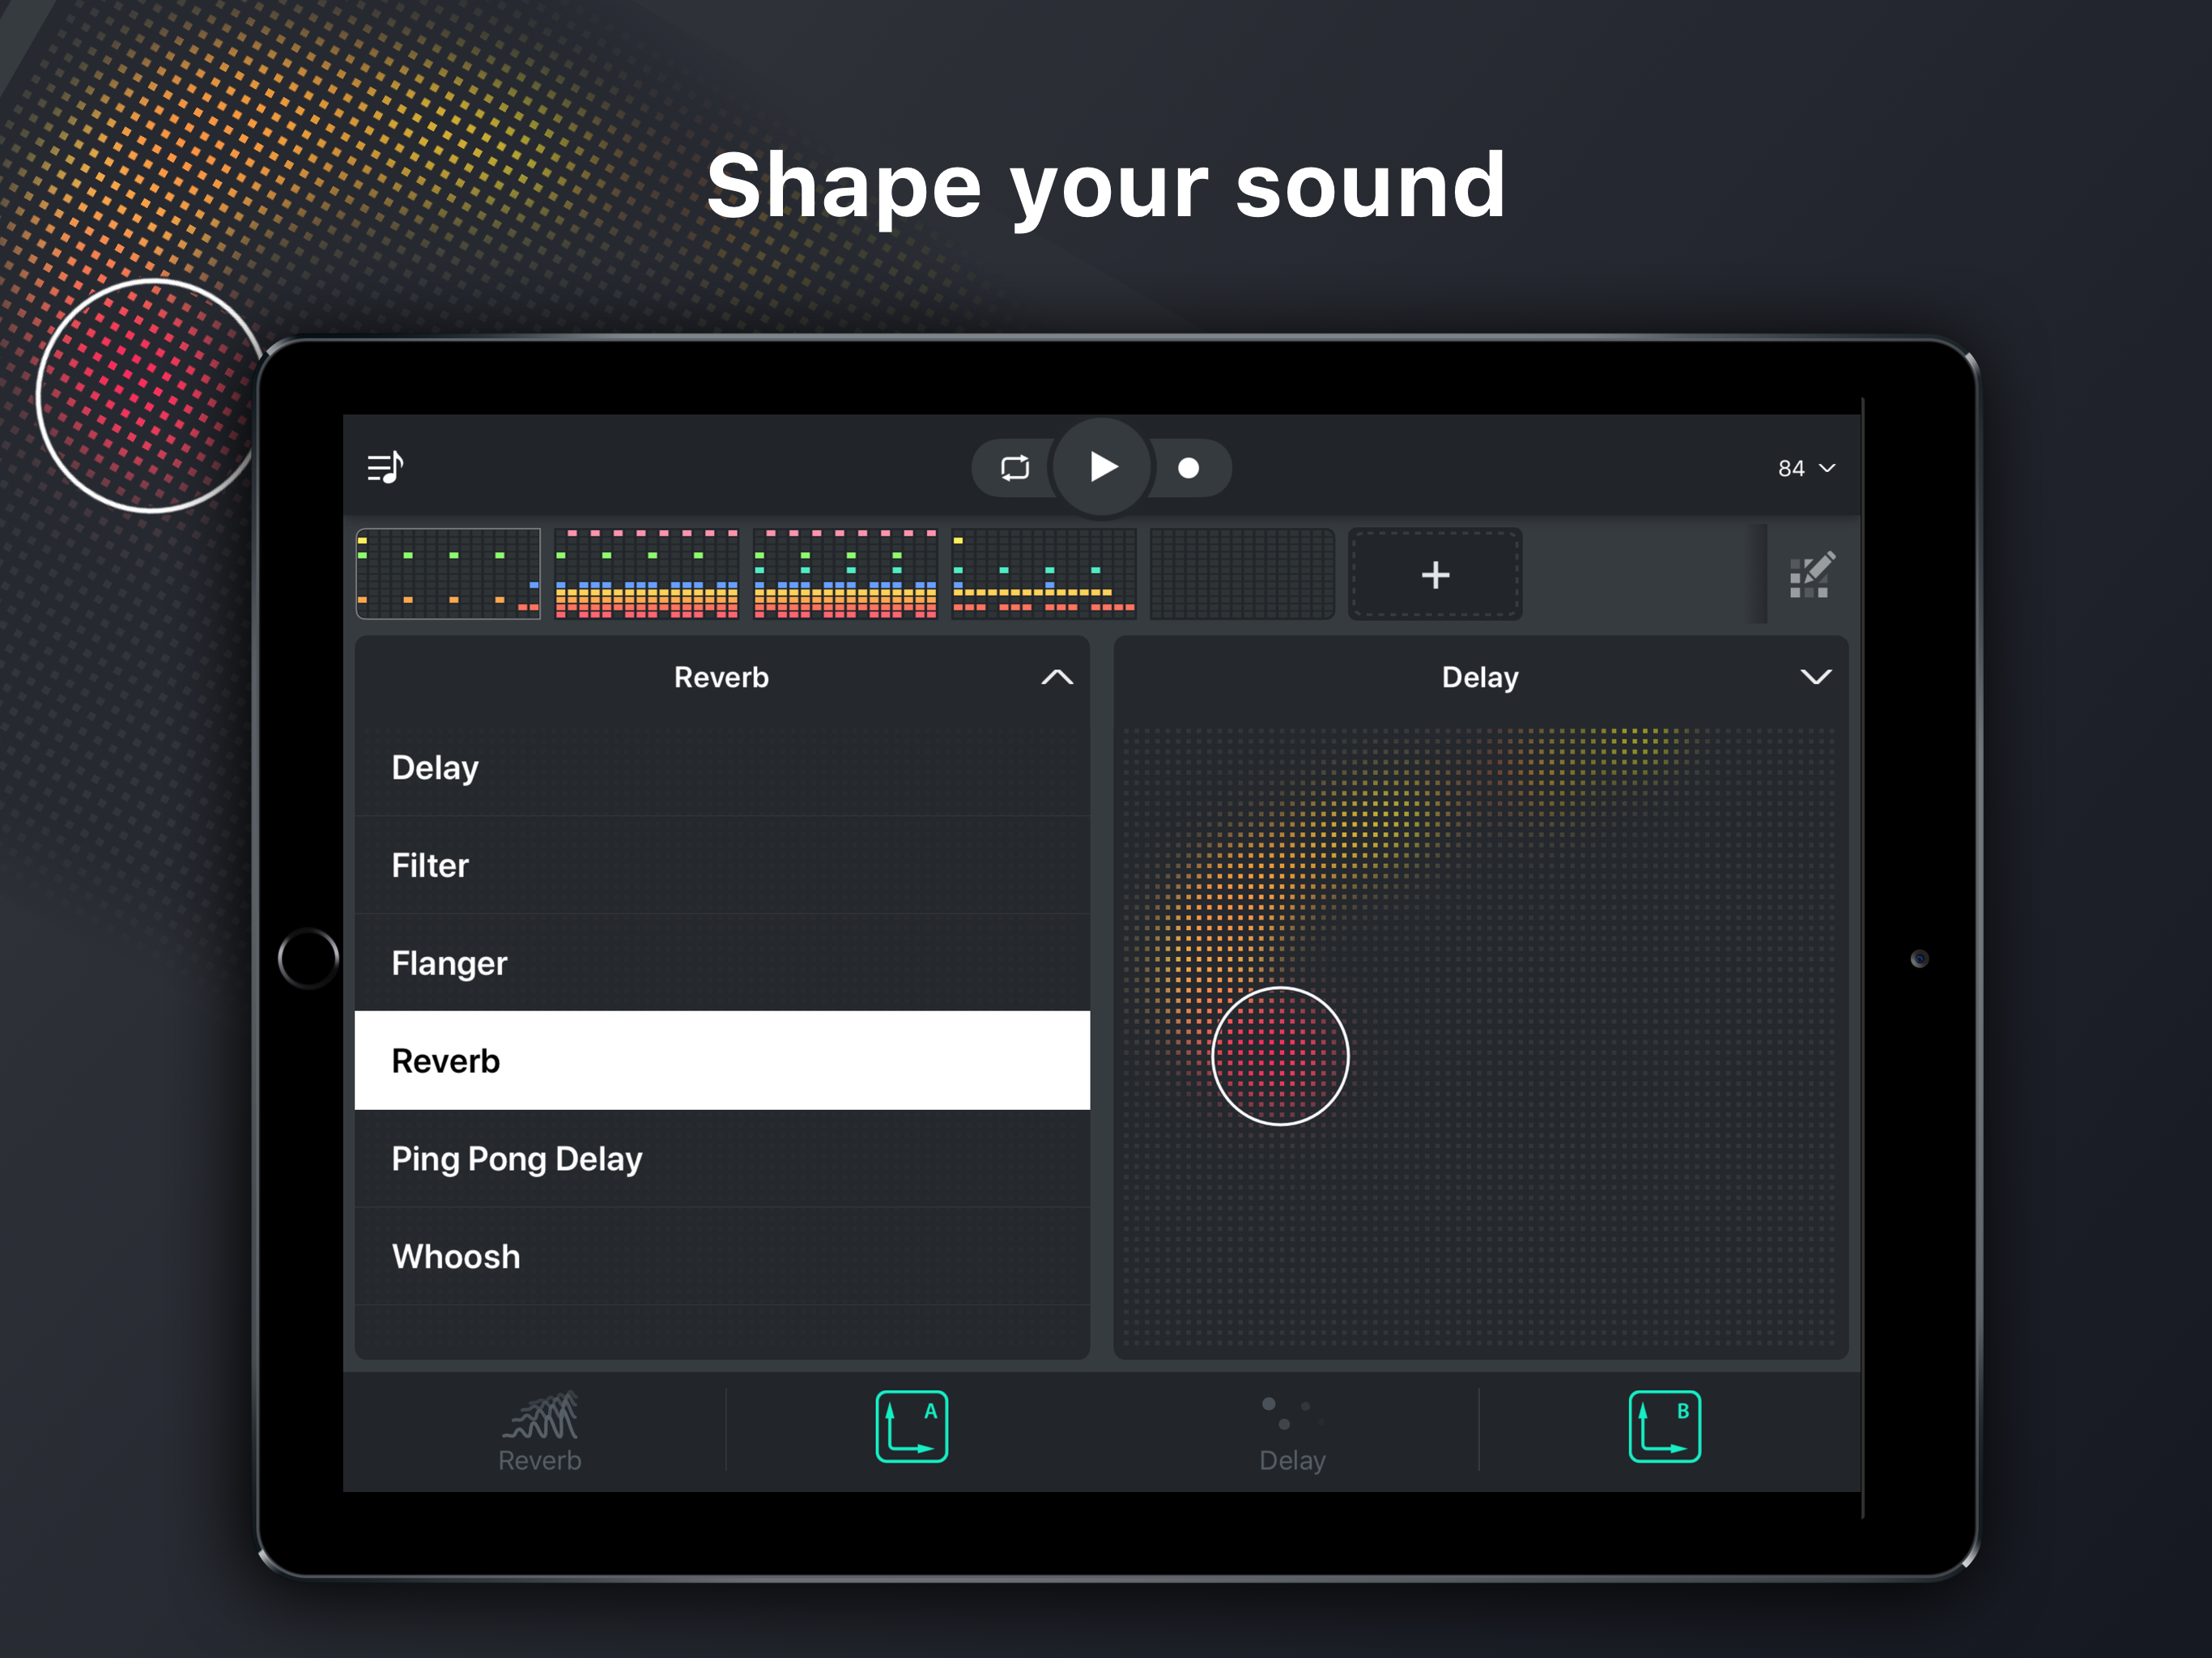
Task: Add a new pattern with plus button
Action: pyautogui.click(x=1435, y=575)
